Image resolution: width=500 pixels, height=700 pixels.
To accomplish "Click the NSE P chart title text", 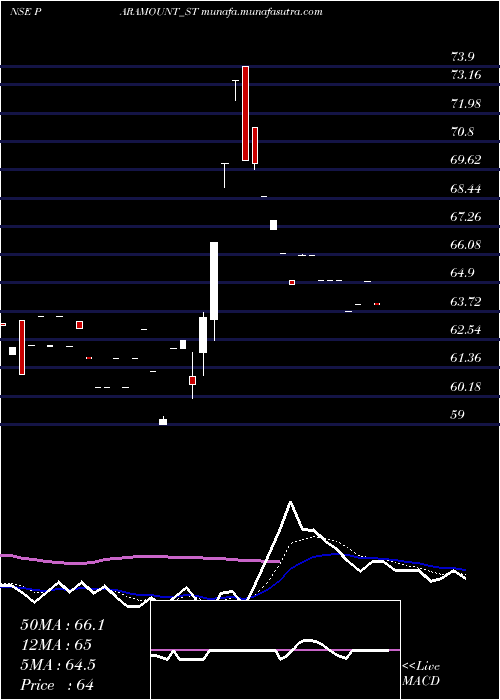I will (x=25, y=12).
